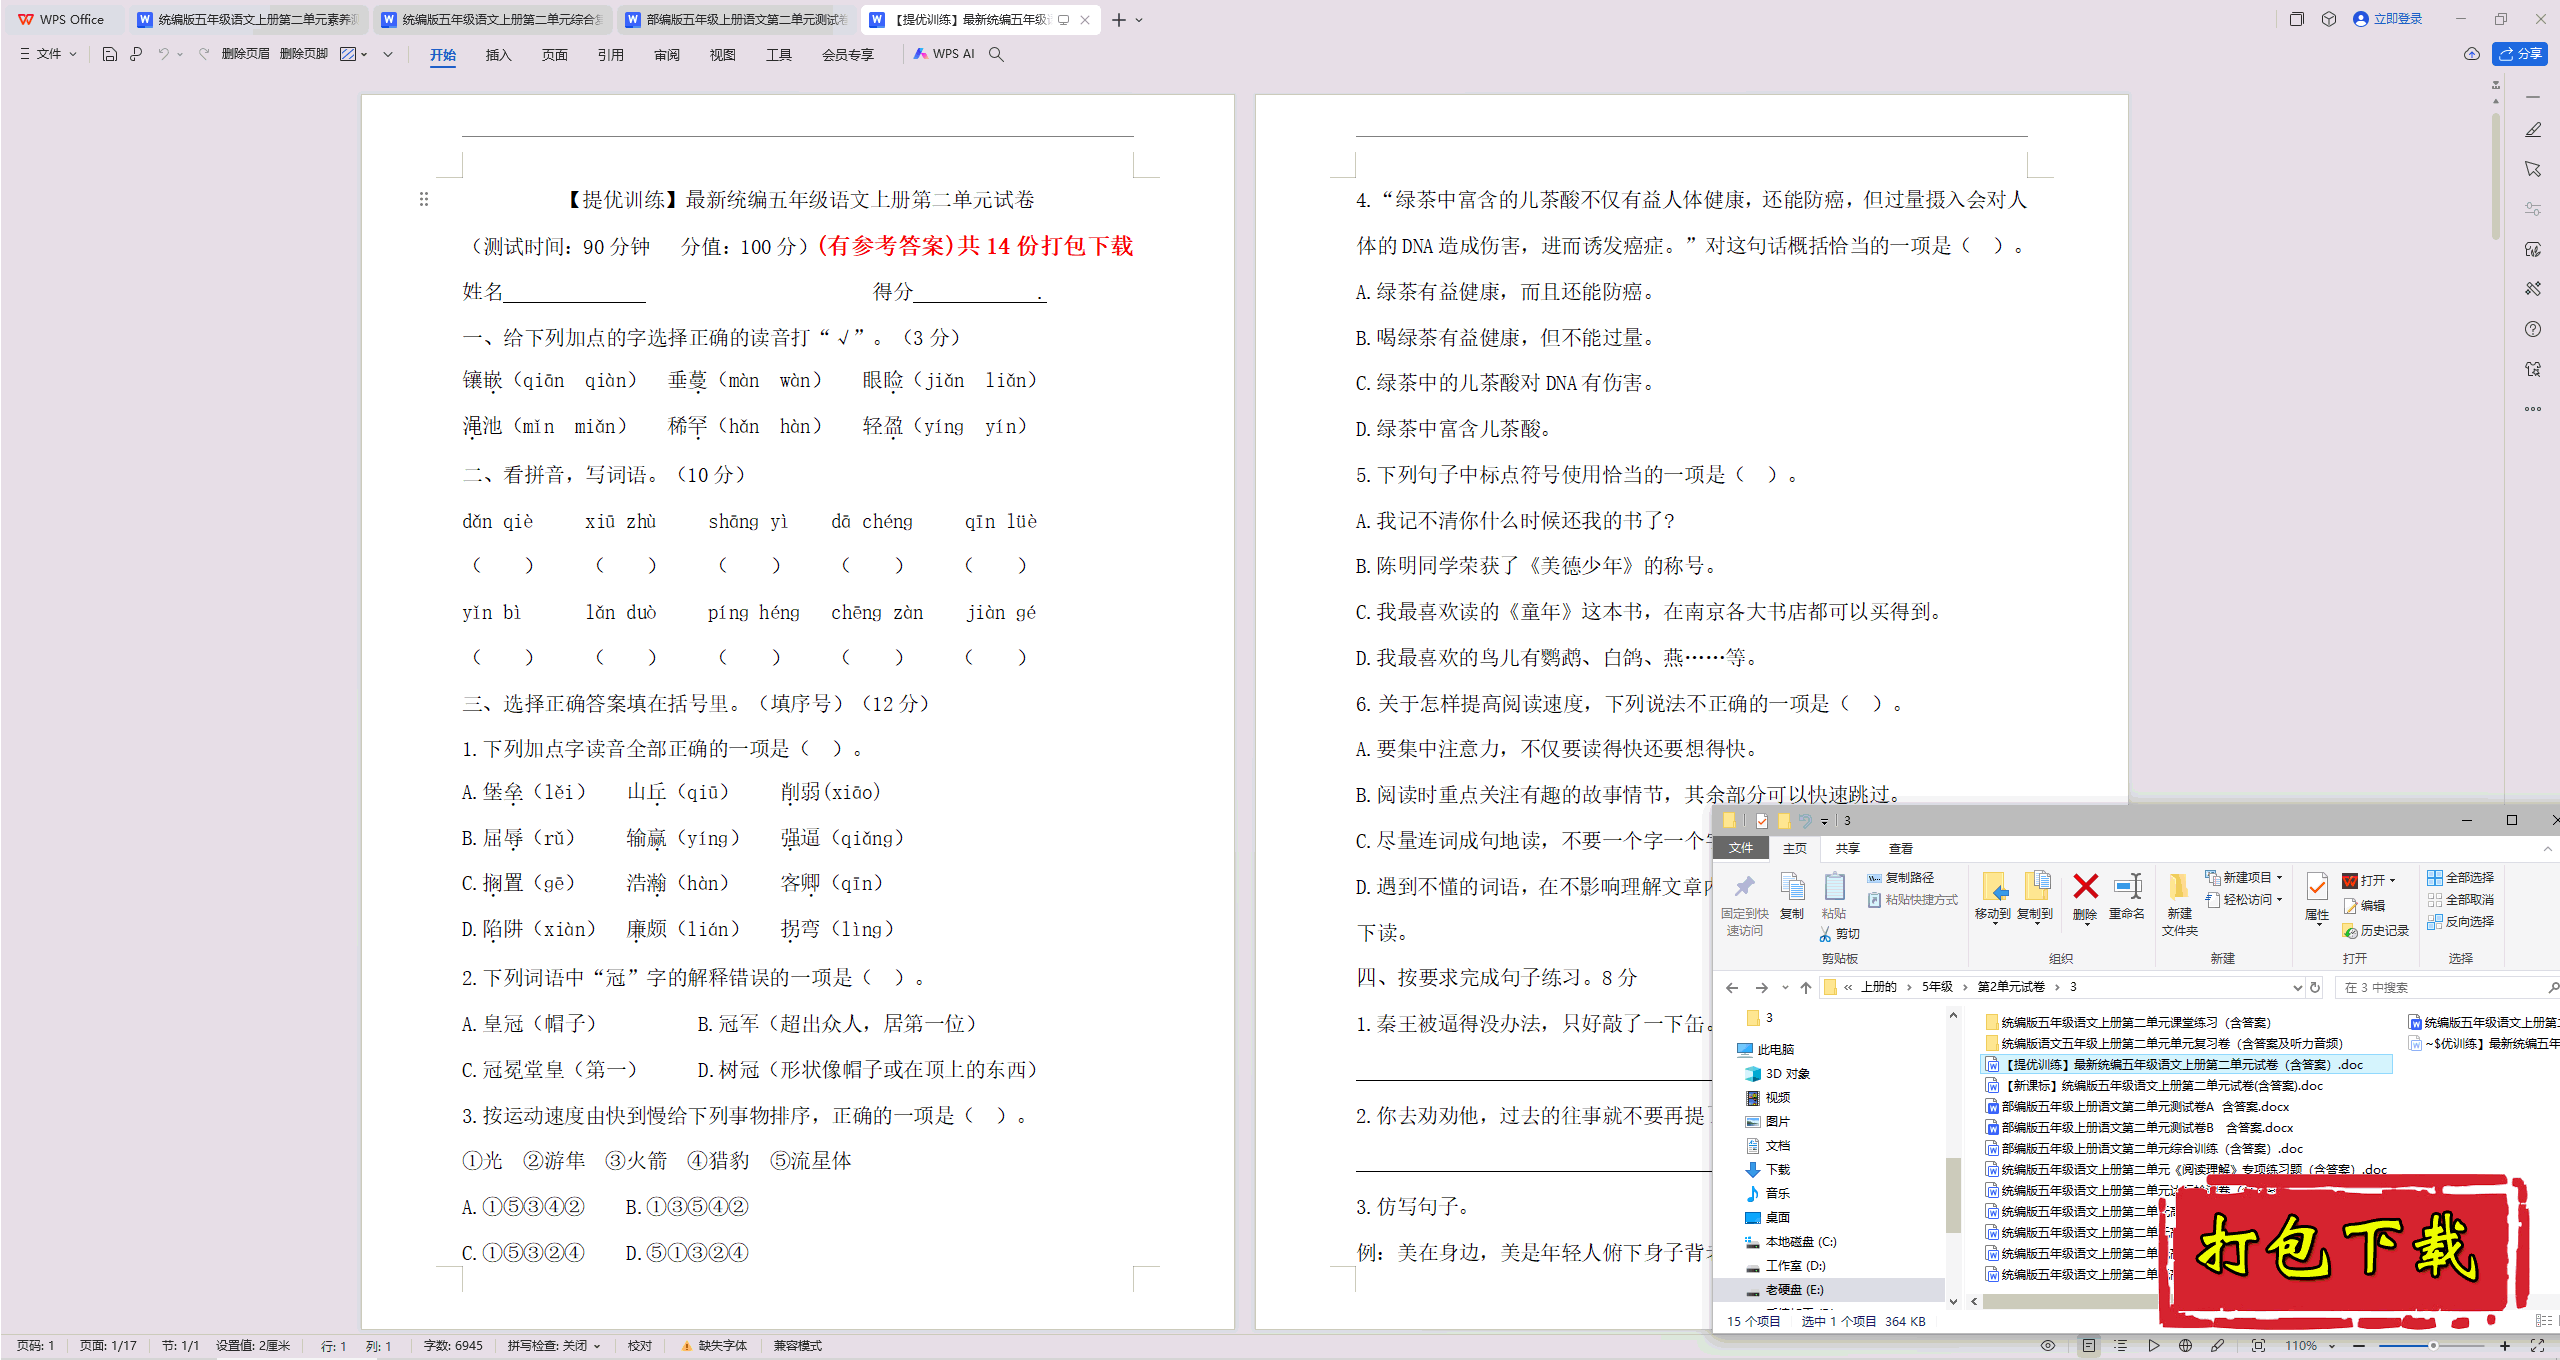Click Invert Selection option in Explorer

2461,921
